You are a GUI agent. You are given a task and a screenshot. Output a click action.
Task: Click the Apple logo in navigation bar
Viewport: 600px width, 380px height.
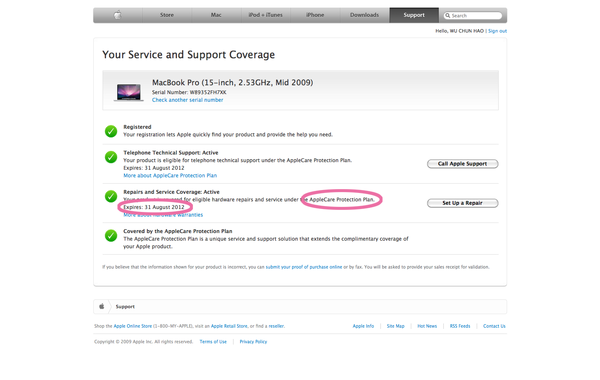click(x=118, y=15)
